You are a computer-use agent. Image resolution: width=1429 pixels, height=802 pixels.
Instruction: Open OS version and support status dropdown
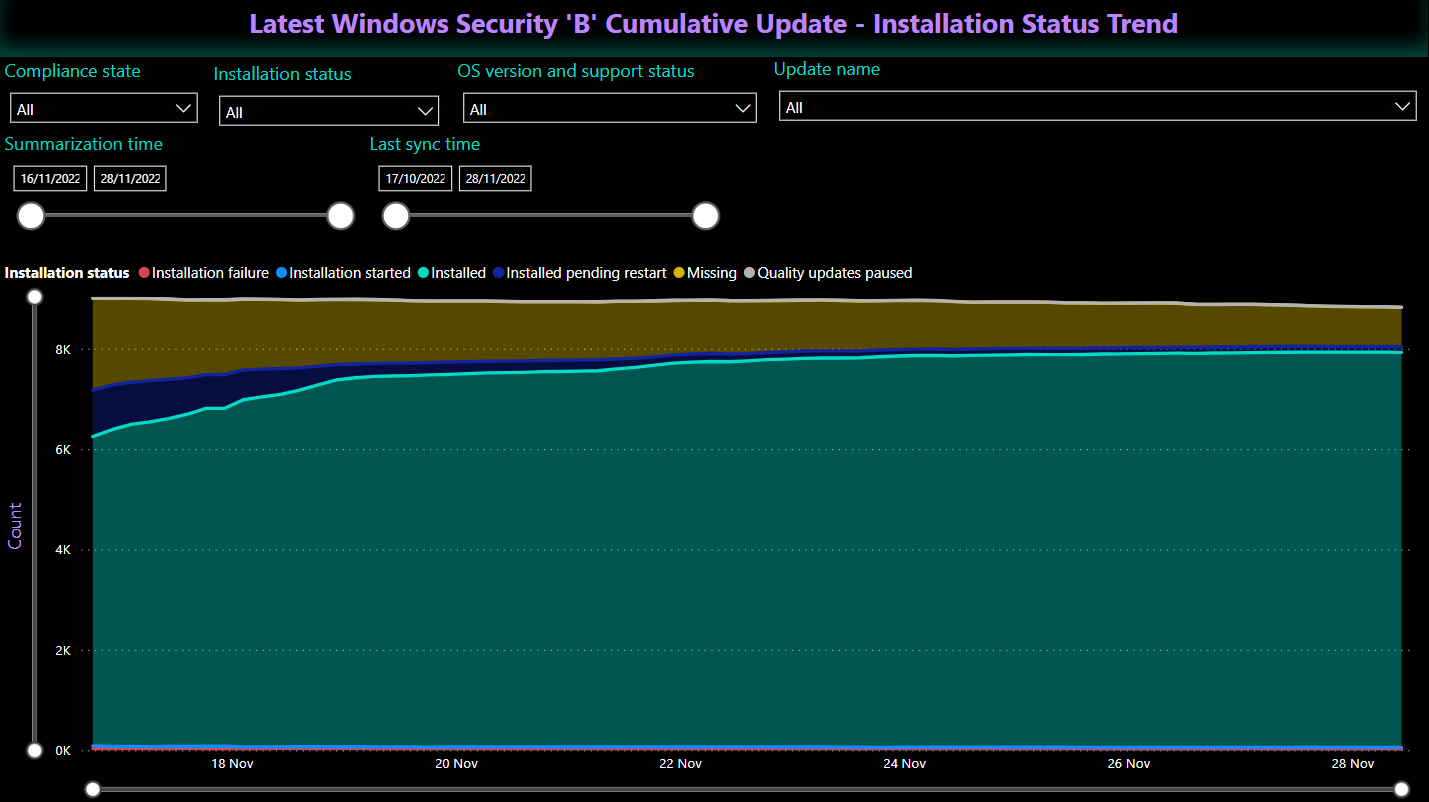point(609,109)
